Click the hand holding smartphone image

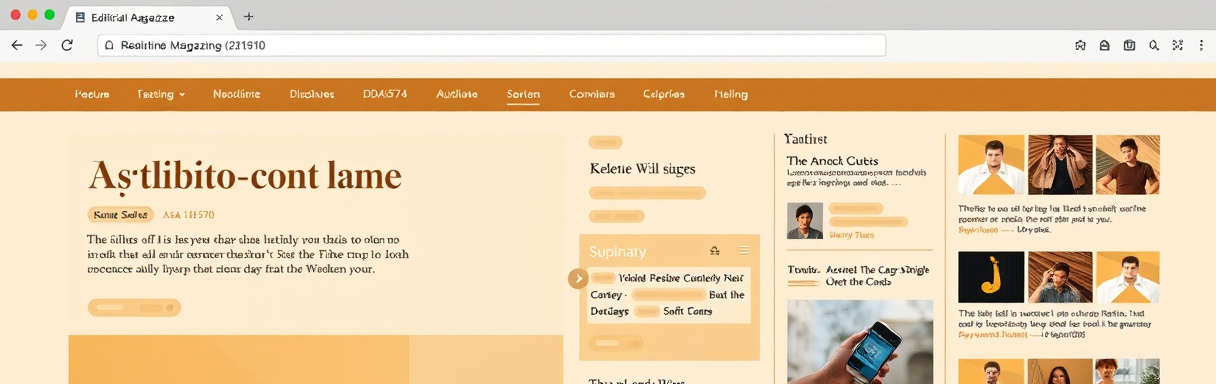(860, 341)
